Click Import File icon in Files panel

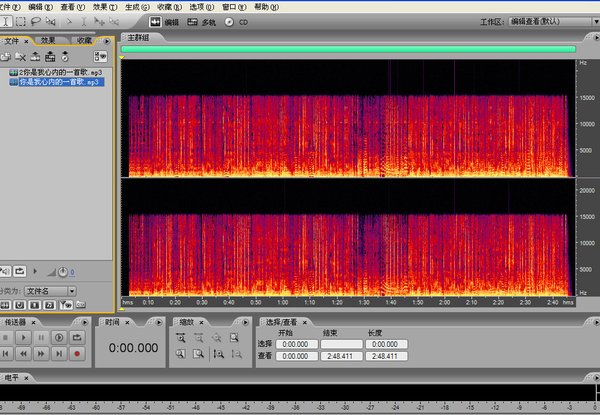(5, 57)
